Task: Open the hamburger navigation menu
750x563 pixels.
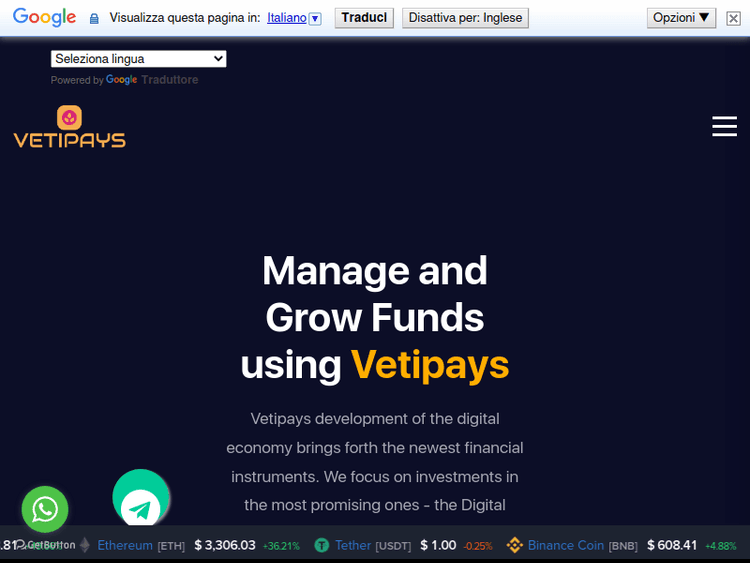Action: point(724,126)
